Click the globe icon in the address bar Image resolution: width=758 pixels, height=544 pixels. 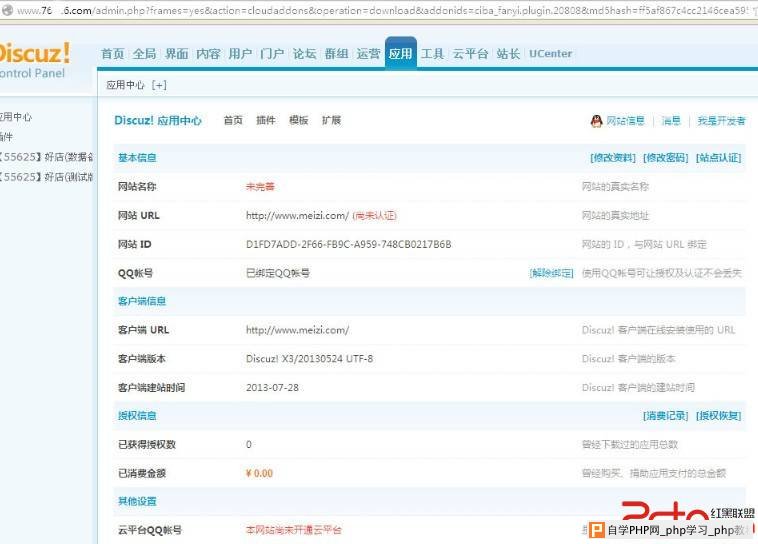pos(7,10)
